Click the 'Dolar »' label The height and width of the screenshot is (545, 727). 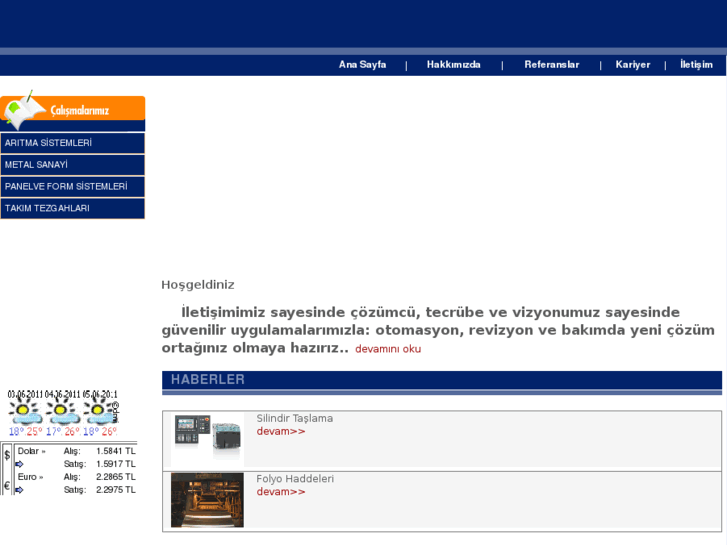pyautogui.click(x=32, y=451)
